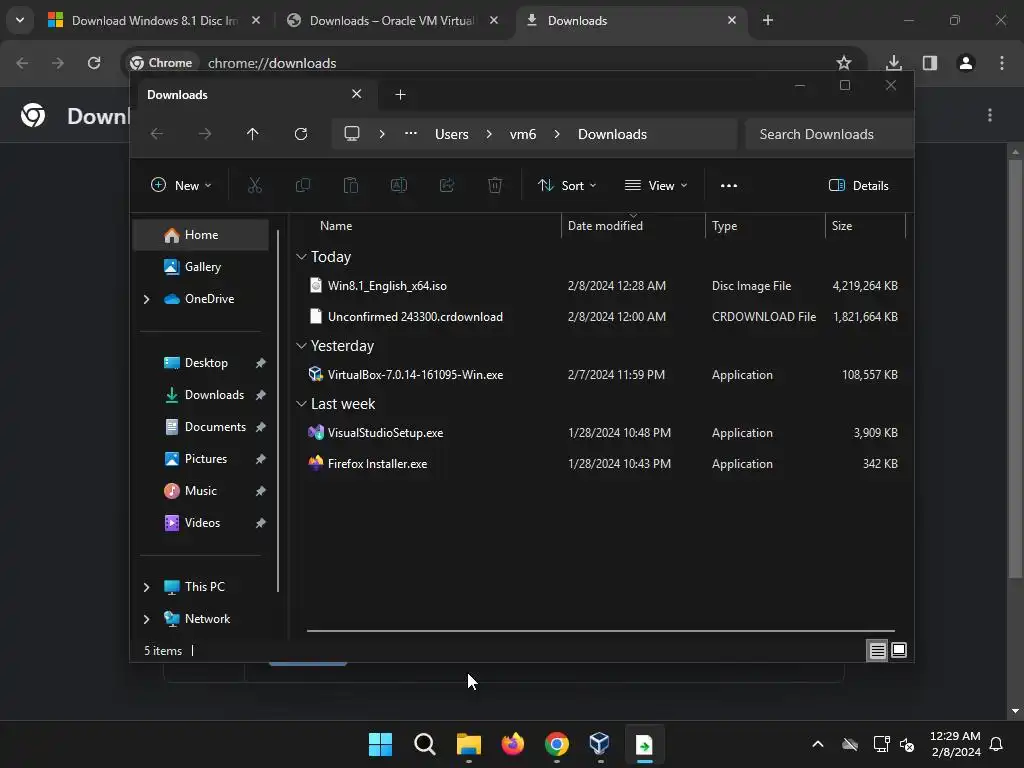Go up one folder with the up arrow

click(x=253, y=134)
